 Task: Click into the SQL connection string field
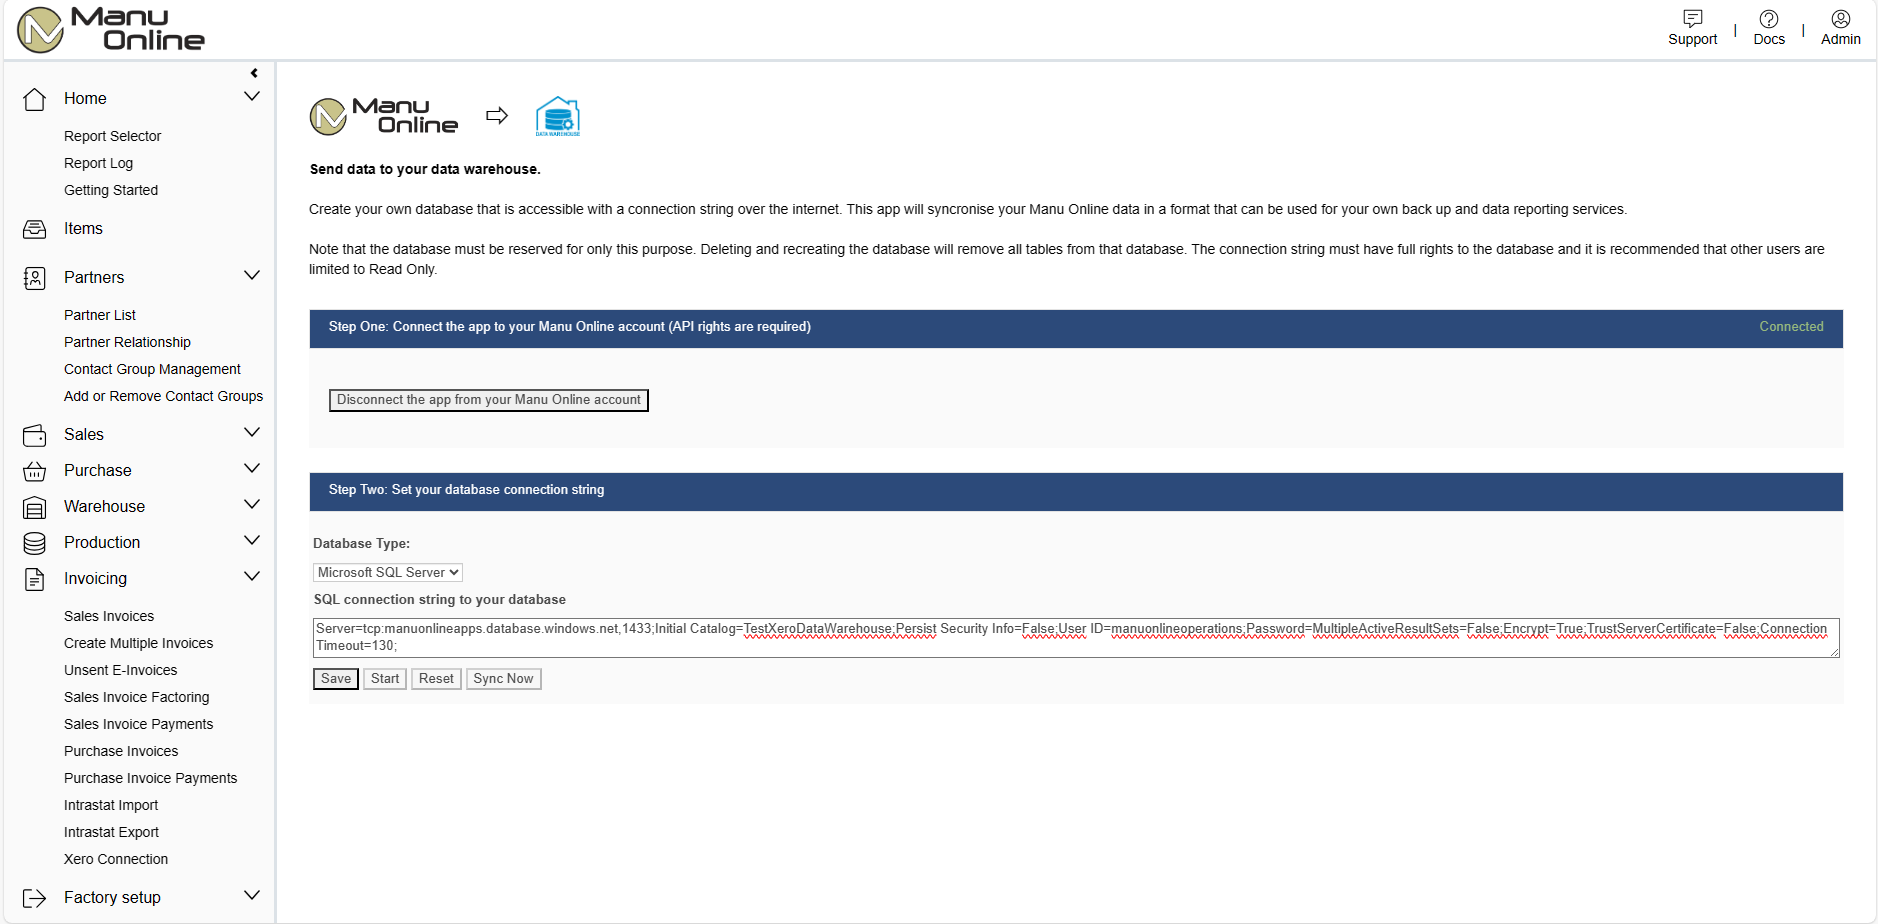pos(1075,637)
